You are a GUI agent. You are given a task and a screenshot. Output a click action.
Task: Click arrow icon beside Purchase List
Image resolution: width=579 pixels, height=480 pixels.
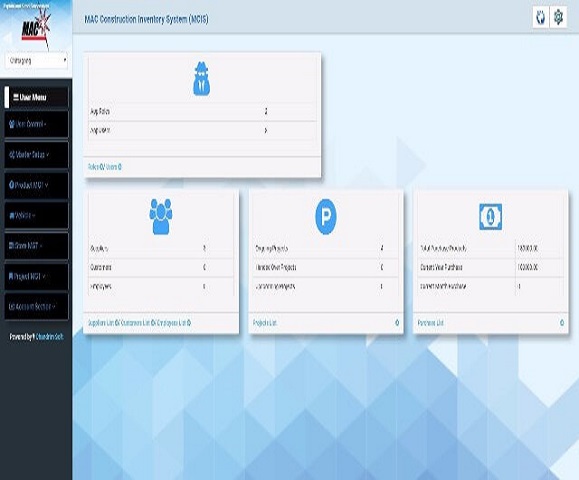click(x=562, y=323)
